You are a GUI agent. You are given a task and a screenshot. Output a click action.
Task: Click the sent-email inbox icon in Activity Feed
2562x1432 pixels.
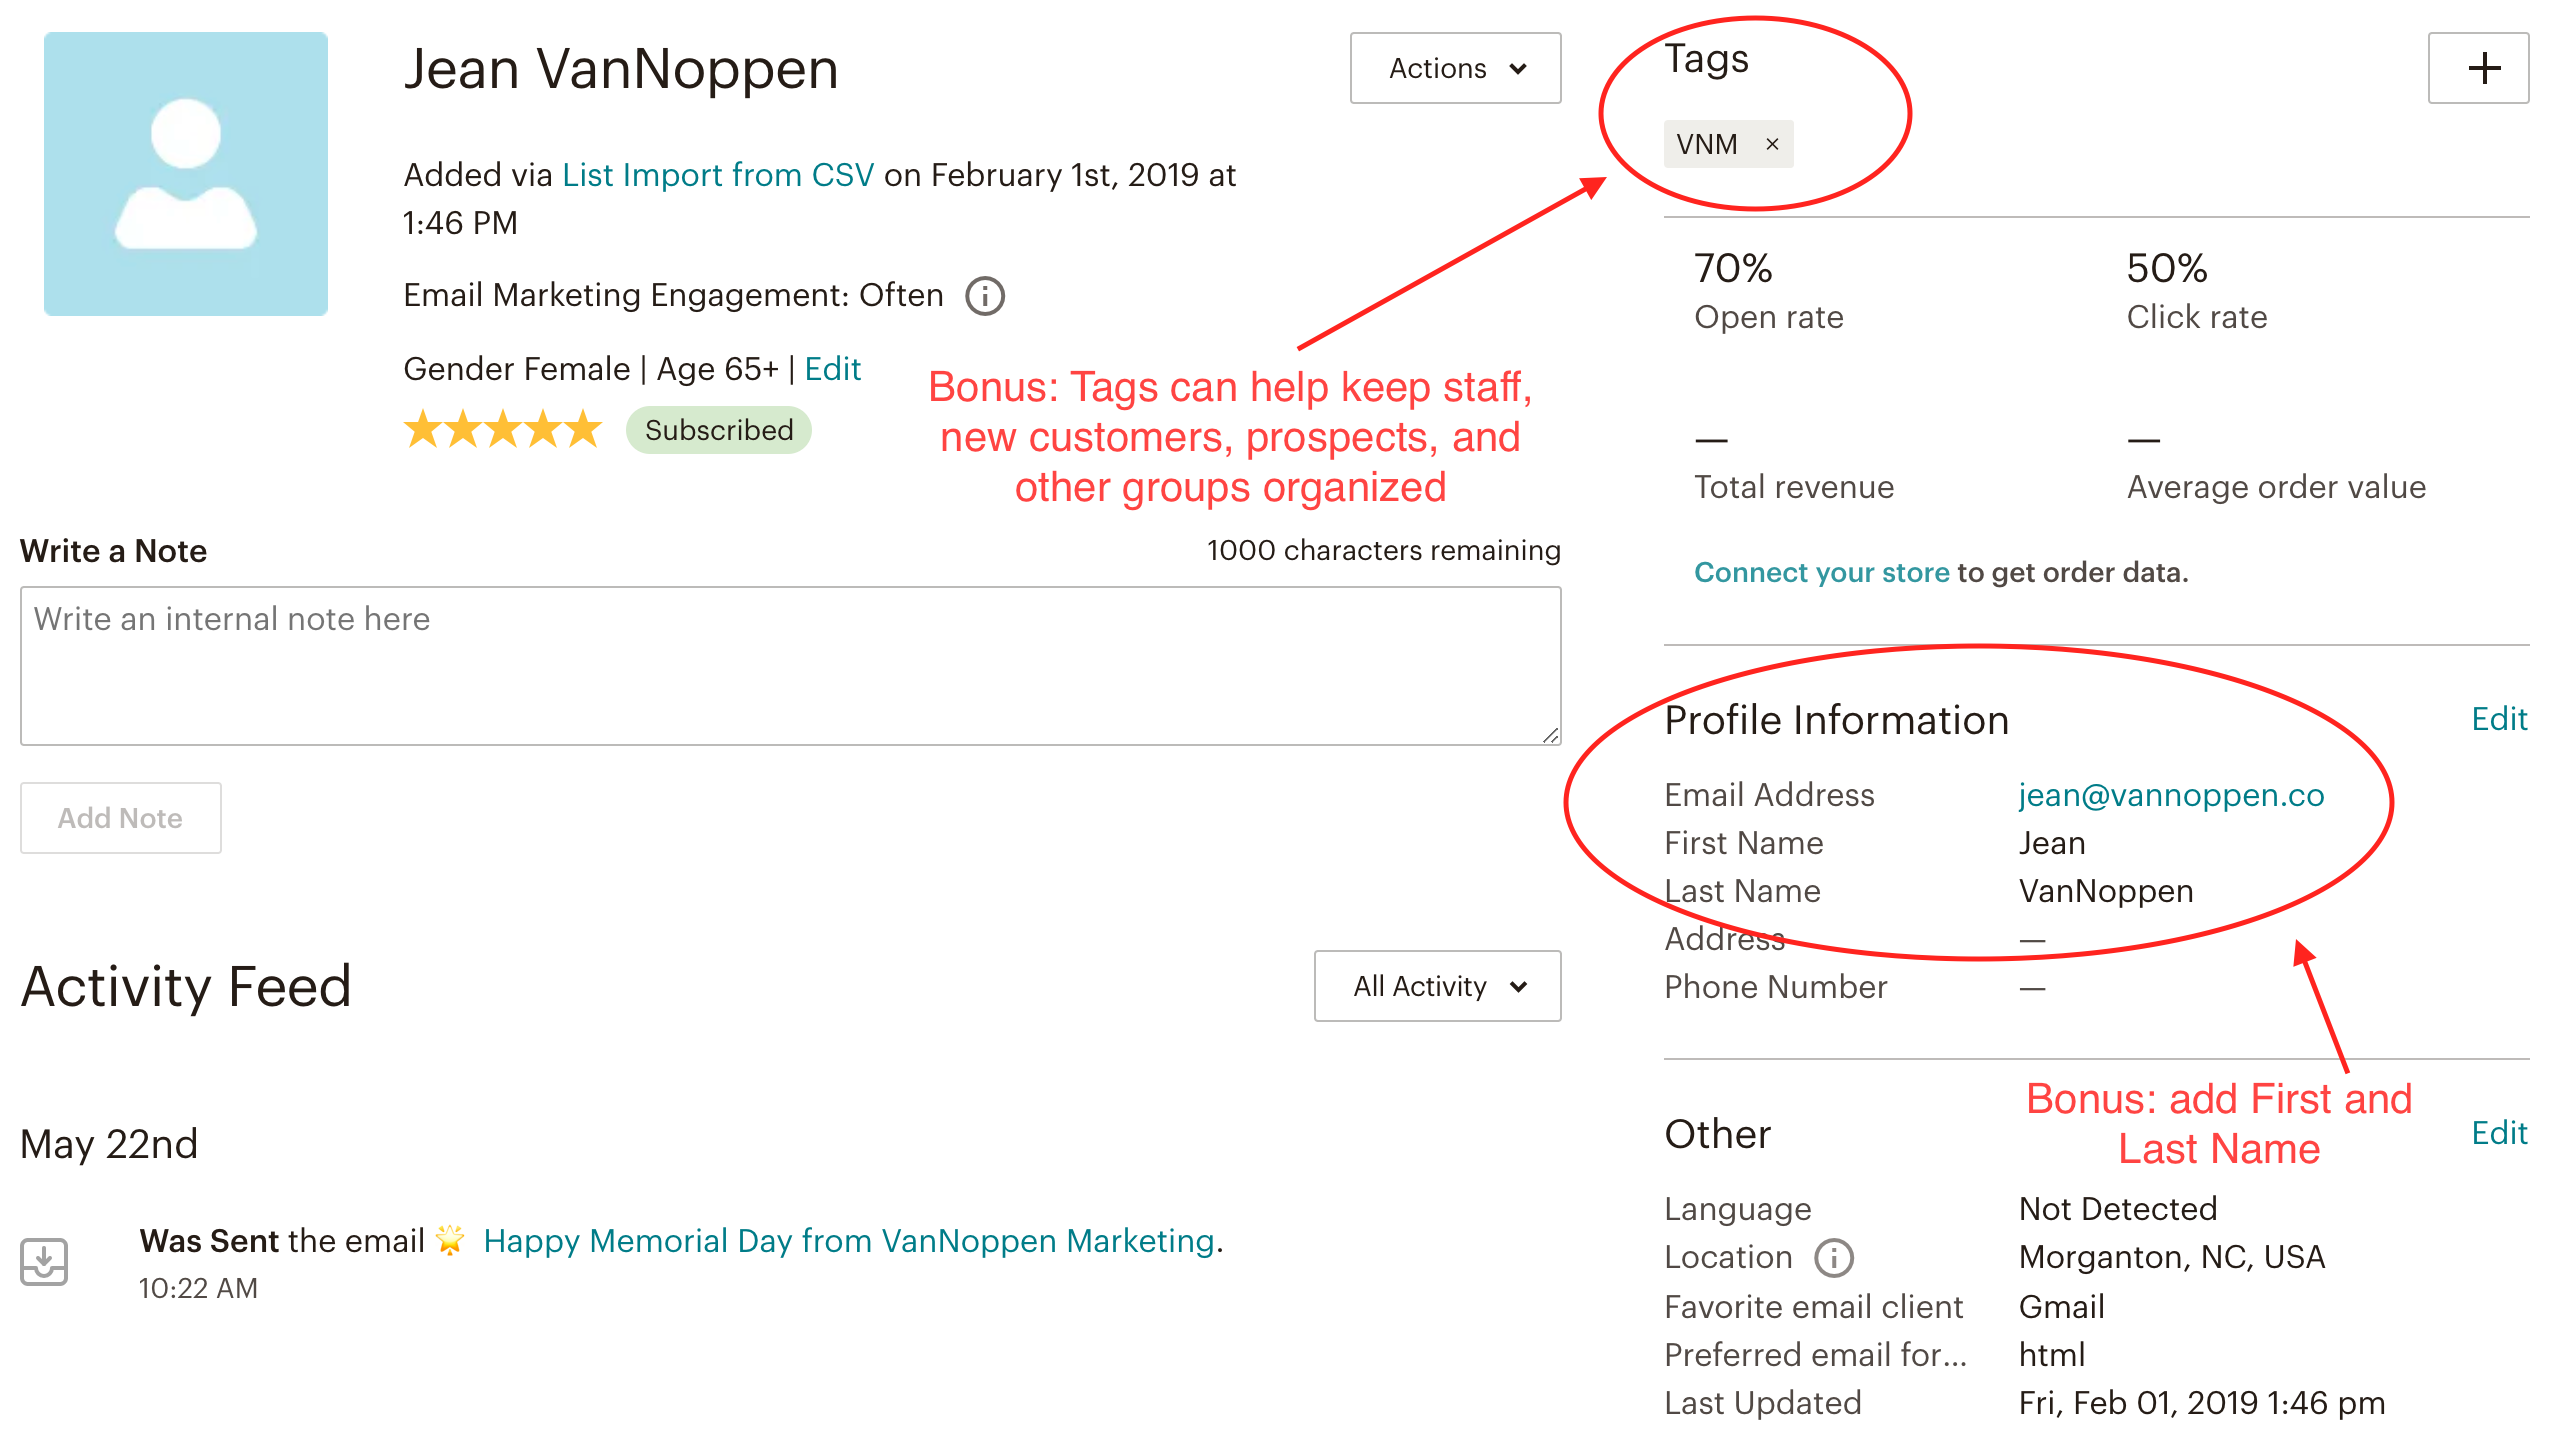click(x=44, y=1262)
